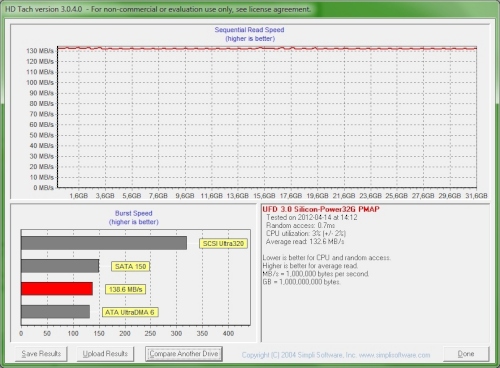
Task: Click the 31,6GB axis label
Action: [476, 196]
